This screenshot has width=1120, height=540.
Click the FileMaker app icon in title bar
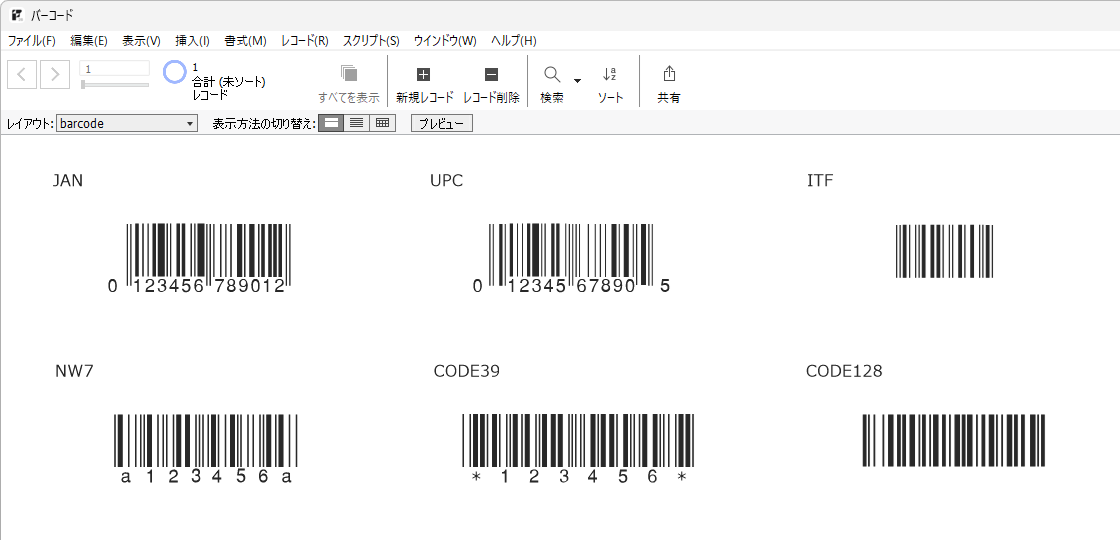pyautogui.click(x=18, y=15)
